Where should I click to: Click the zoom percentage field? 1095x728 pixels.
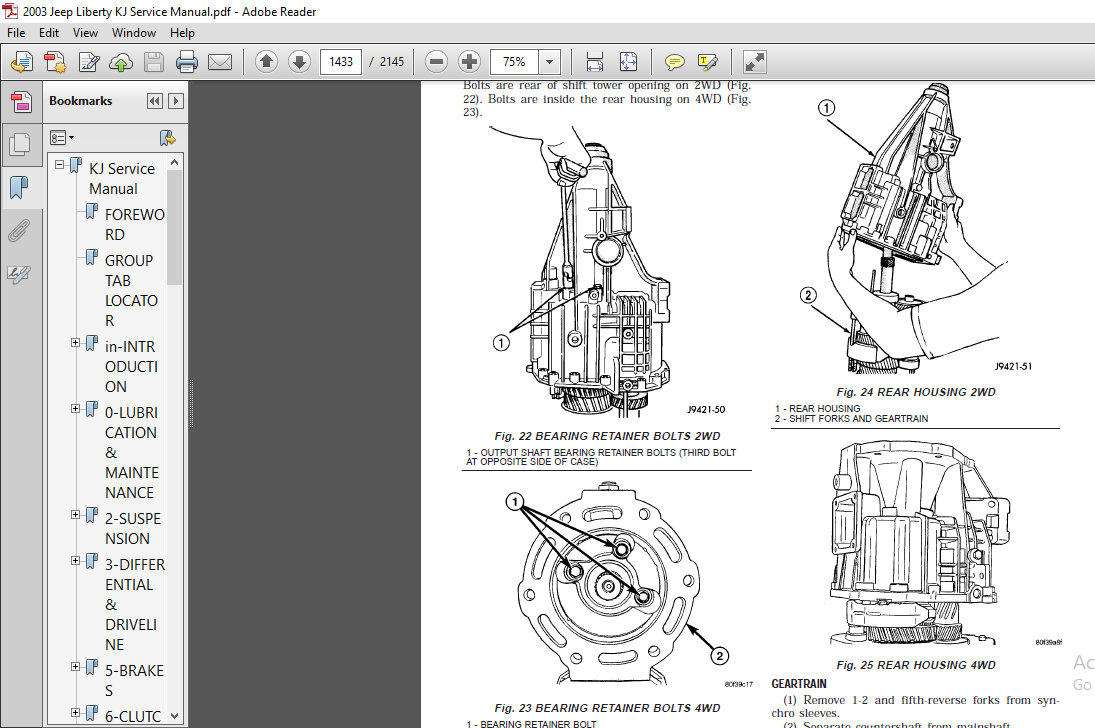[515, 62]
